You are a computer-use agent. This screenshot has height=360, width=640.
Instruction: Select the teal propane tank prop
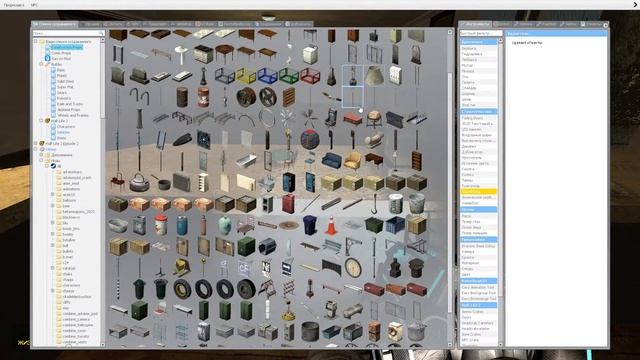pyautogui.click(x=224, y=225)
